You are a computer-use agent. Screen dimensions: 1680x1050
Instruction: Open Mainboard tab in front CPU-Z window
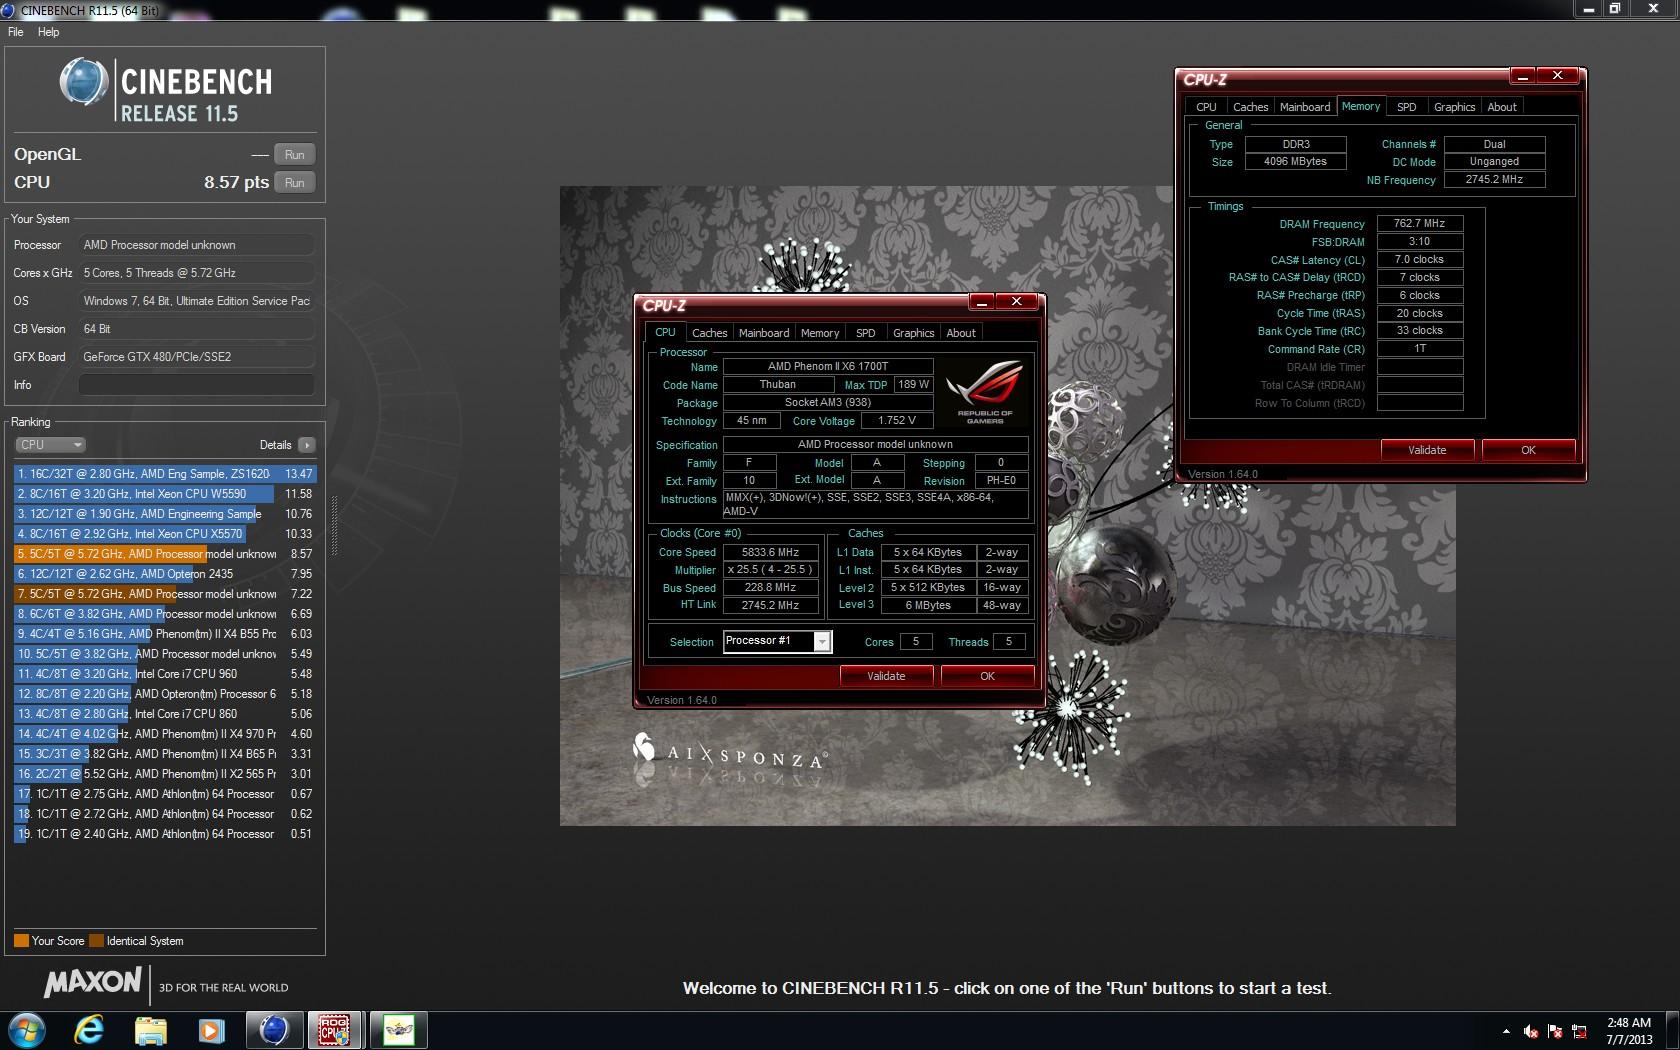click(x=764, y=333)
